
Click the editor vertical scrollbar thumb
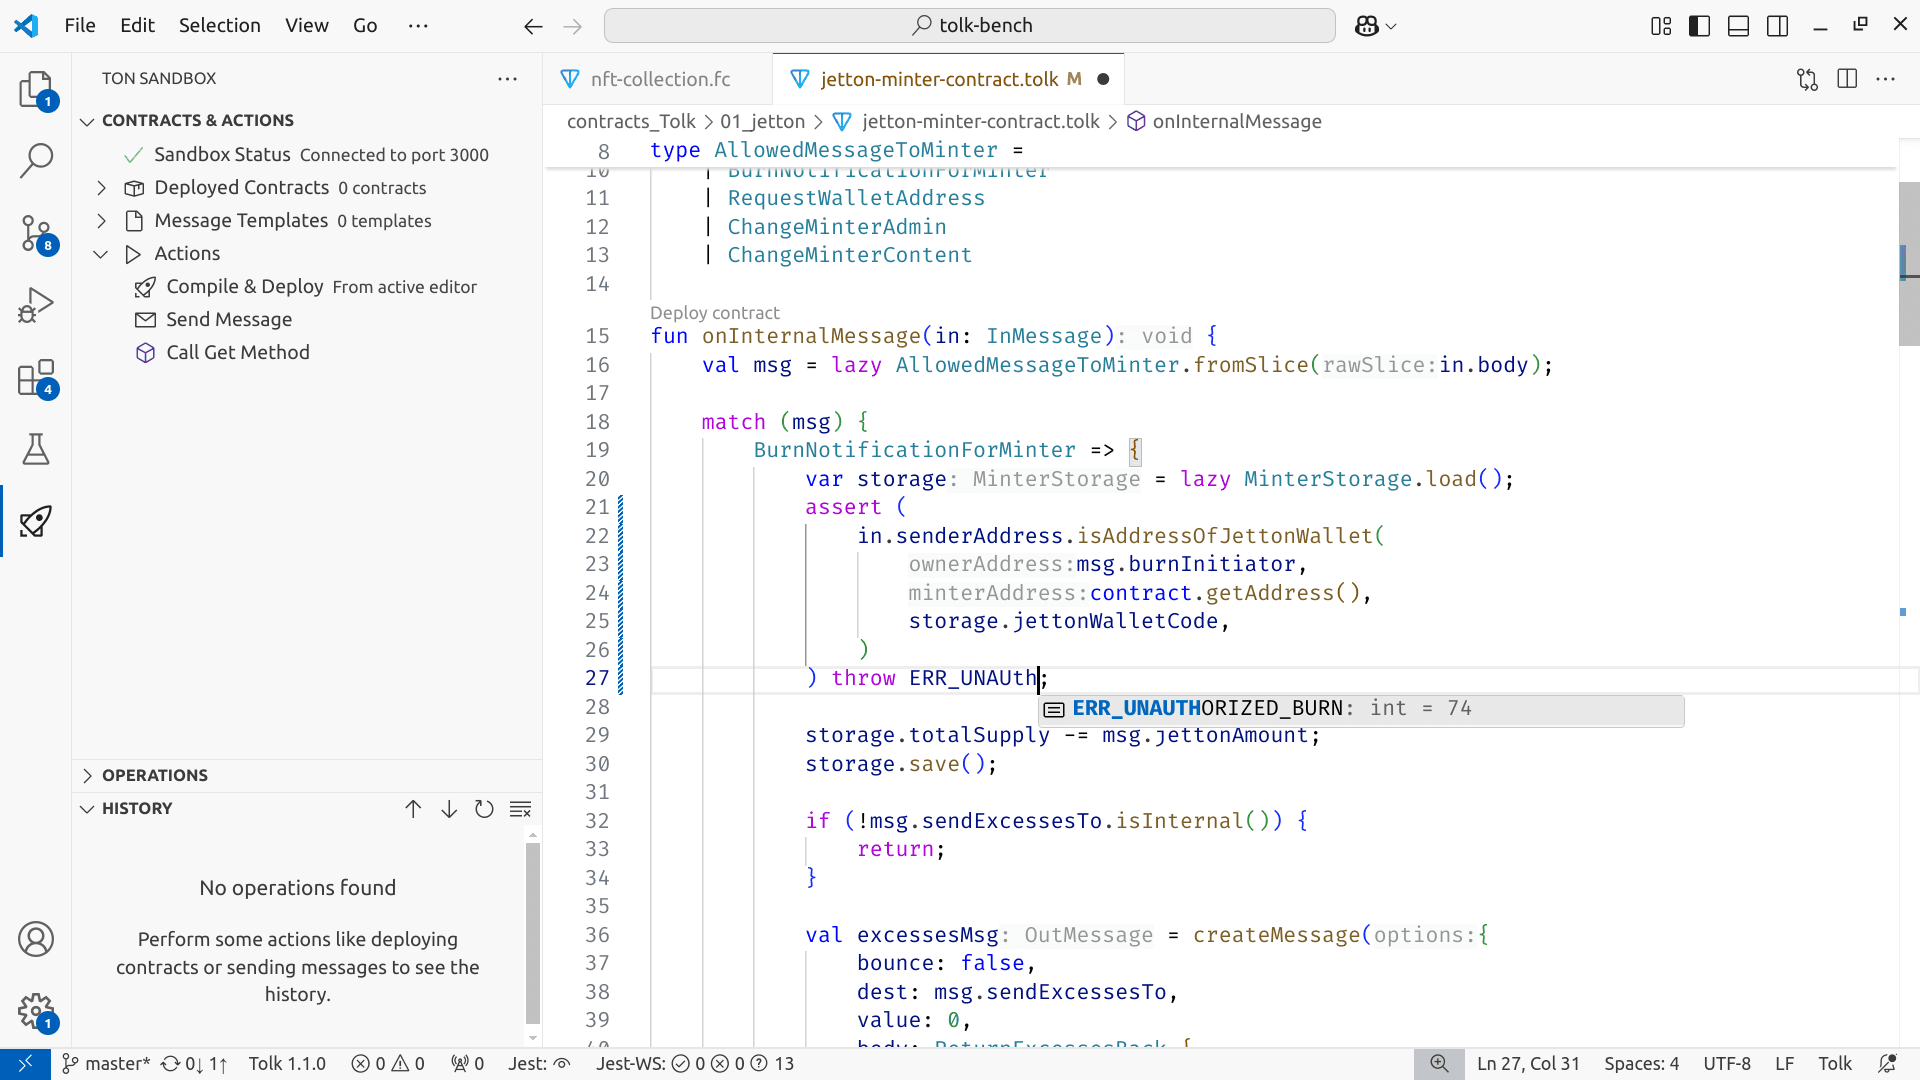click(x=1908, y=263)
